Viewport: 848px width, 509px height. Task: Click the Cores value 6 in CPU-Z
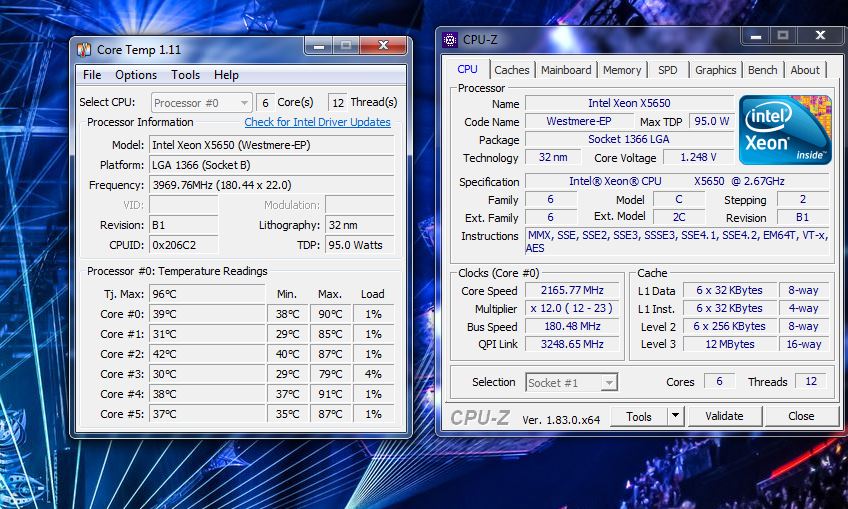click(x=719, y=381)
